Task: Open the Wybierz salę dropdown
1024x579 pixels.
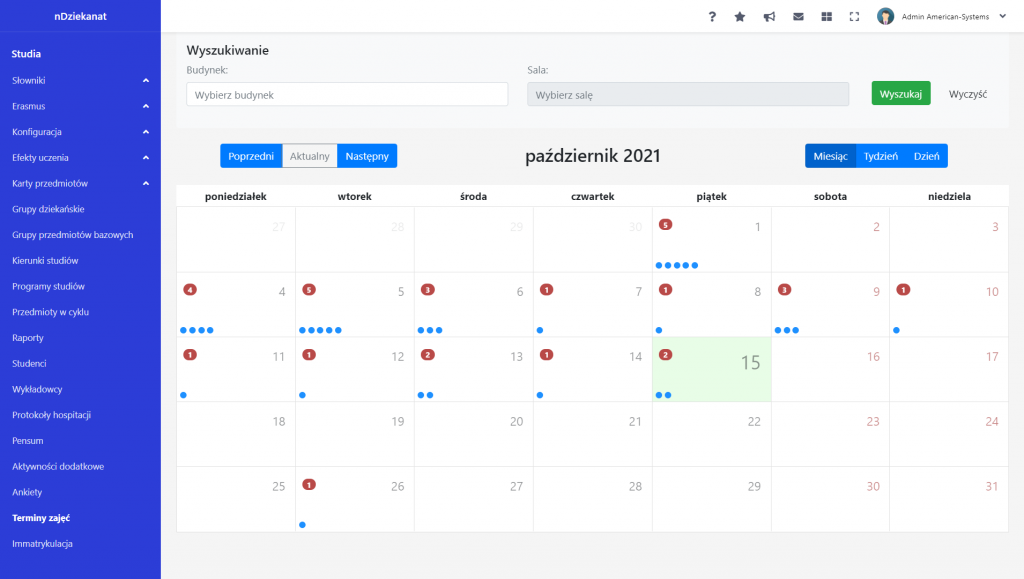Action: point(688,95)
